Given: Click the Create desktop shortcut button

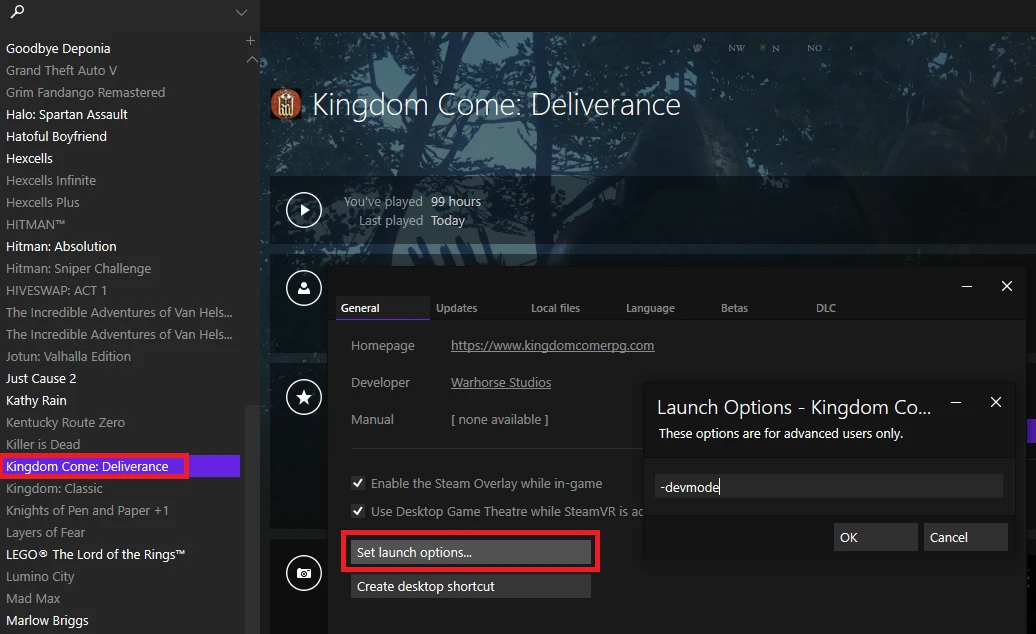Looking at the screenshot, I should coord(470,586).
